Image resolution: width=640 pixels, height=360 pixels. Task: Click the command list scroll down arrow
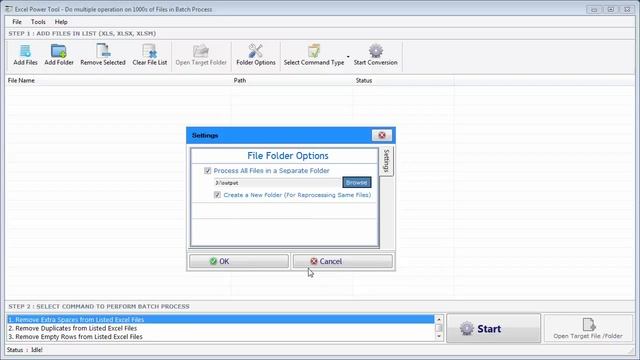pyautogui.click(x=439, y=337)
